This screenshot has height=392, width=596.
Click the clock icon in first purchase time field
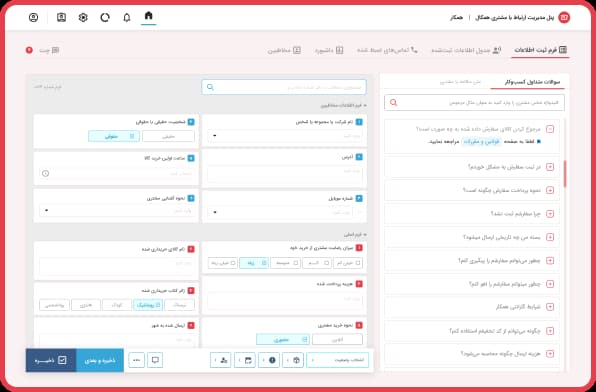click(x=46, y=173)
